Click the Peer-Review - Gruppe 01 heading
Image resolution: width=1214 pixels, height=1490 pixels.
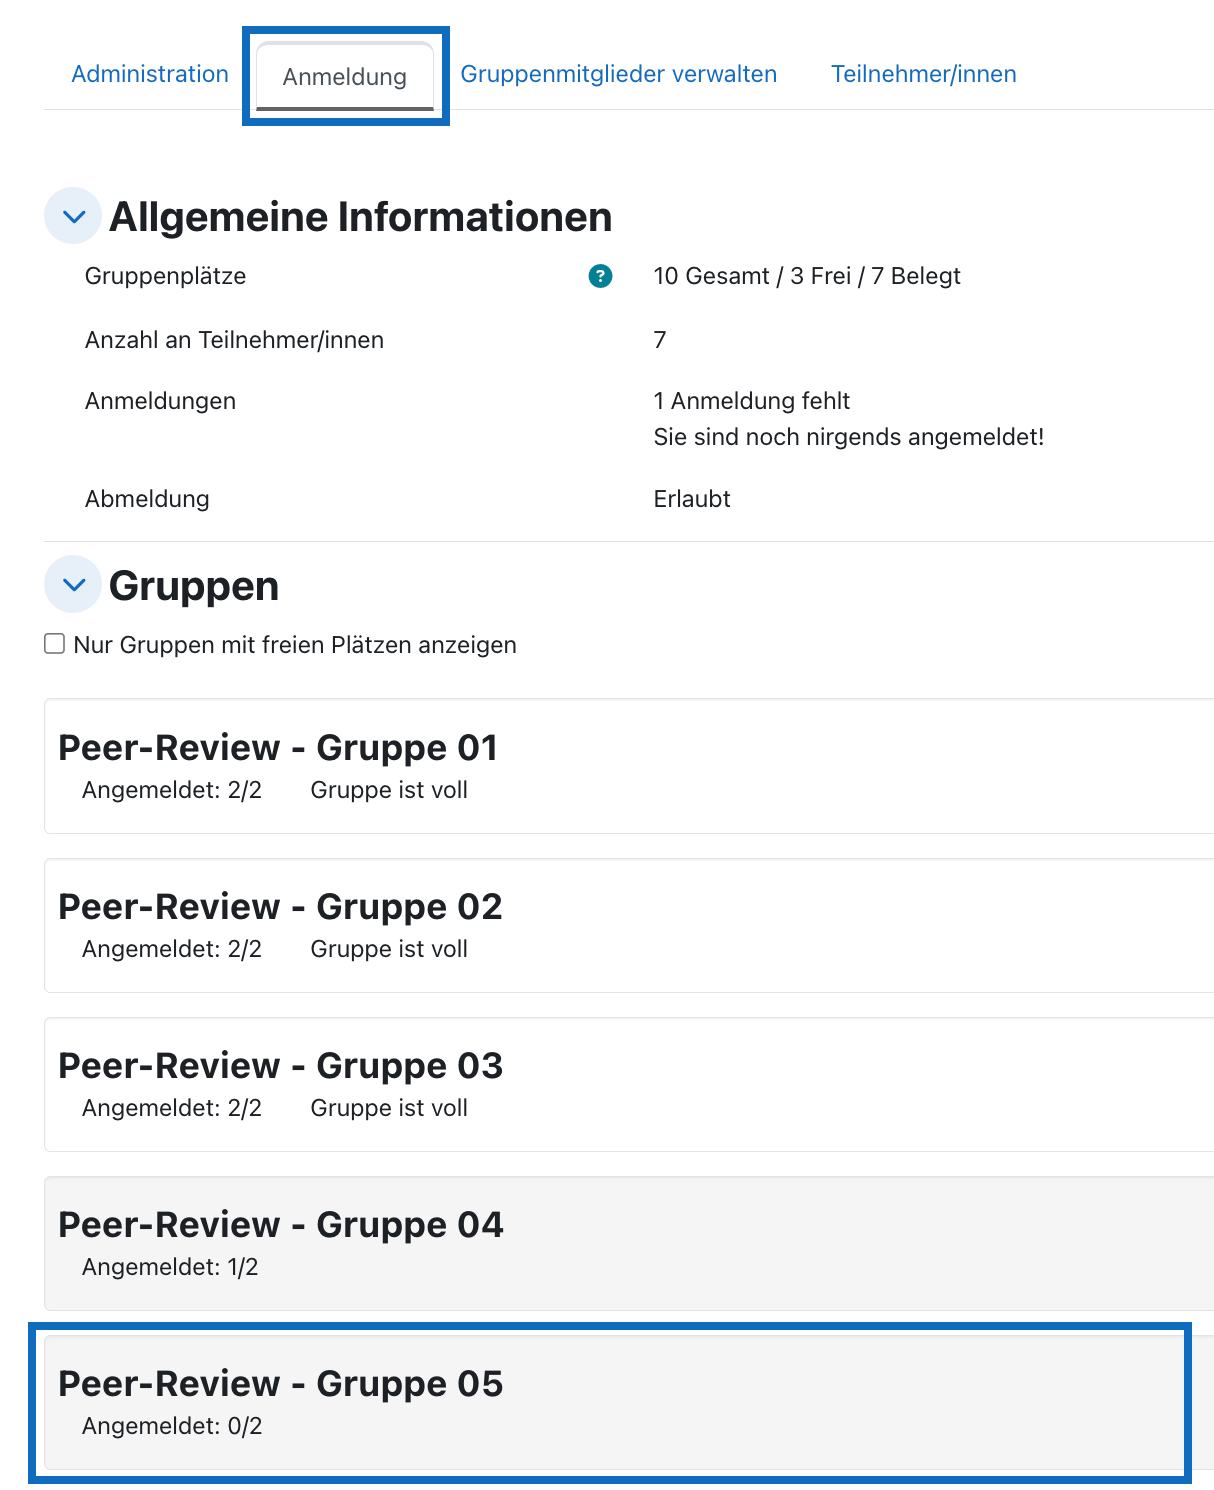[x=278, y=748]
